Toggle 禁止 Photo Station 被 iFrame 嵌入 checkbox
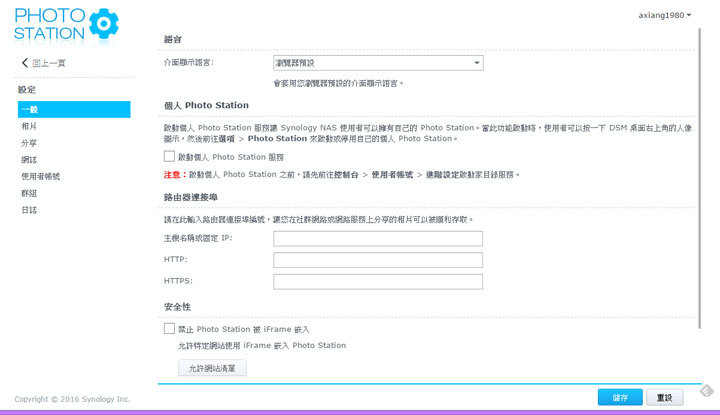720x415 pixels. (169, 329)
